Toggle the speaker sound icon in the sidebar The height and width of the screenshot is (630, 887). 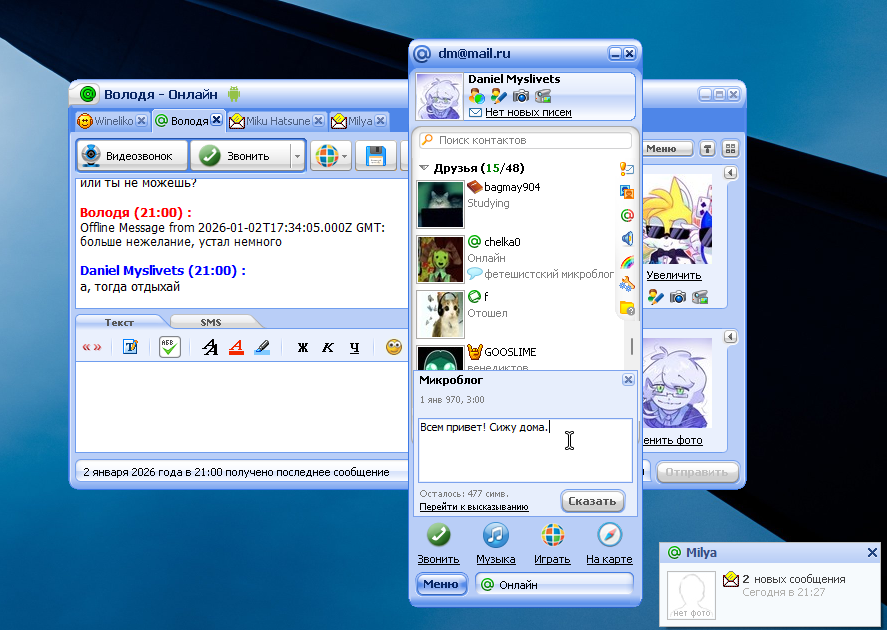click(x=627, y=239)
